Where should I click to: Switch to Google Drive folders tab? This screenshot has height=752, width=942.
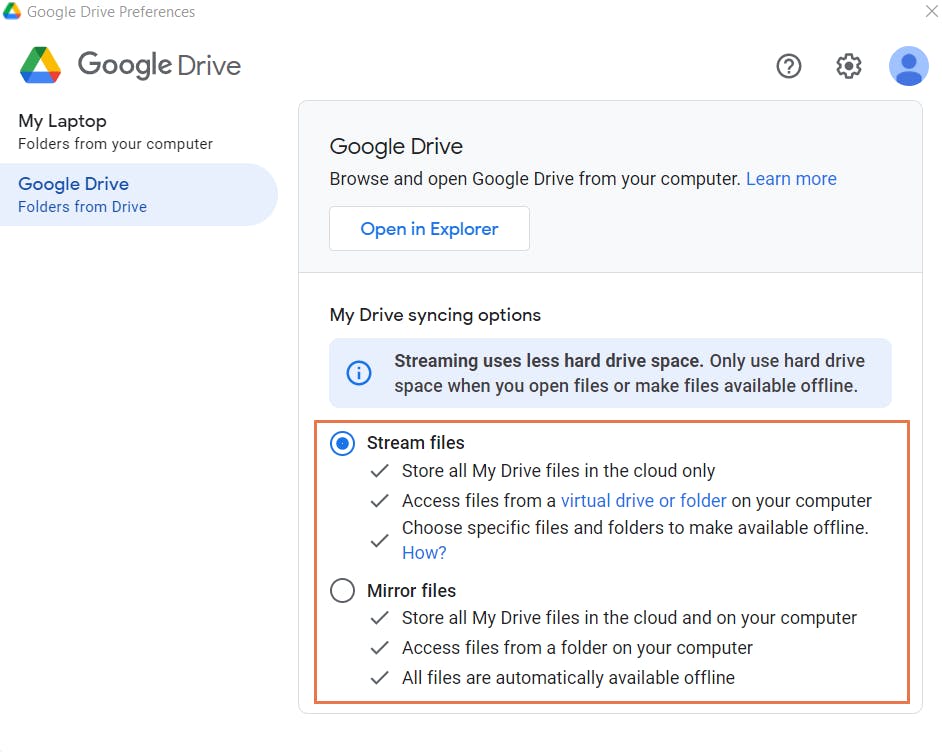[115, 194]
